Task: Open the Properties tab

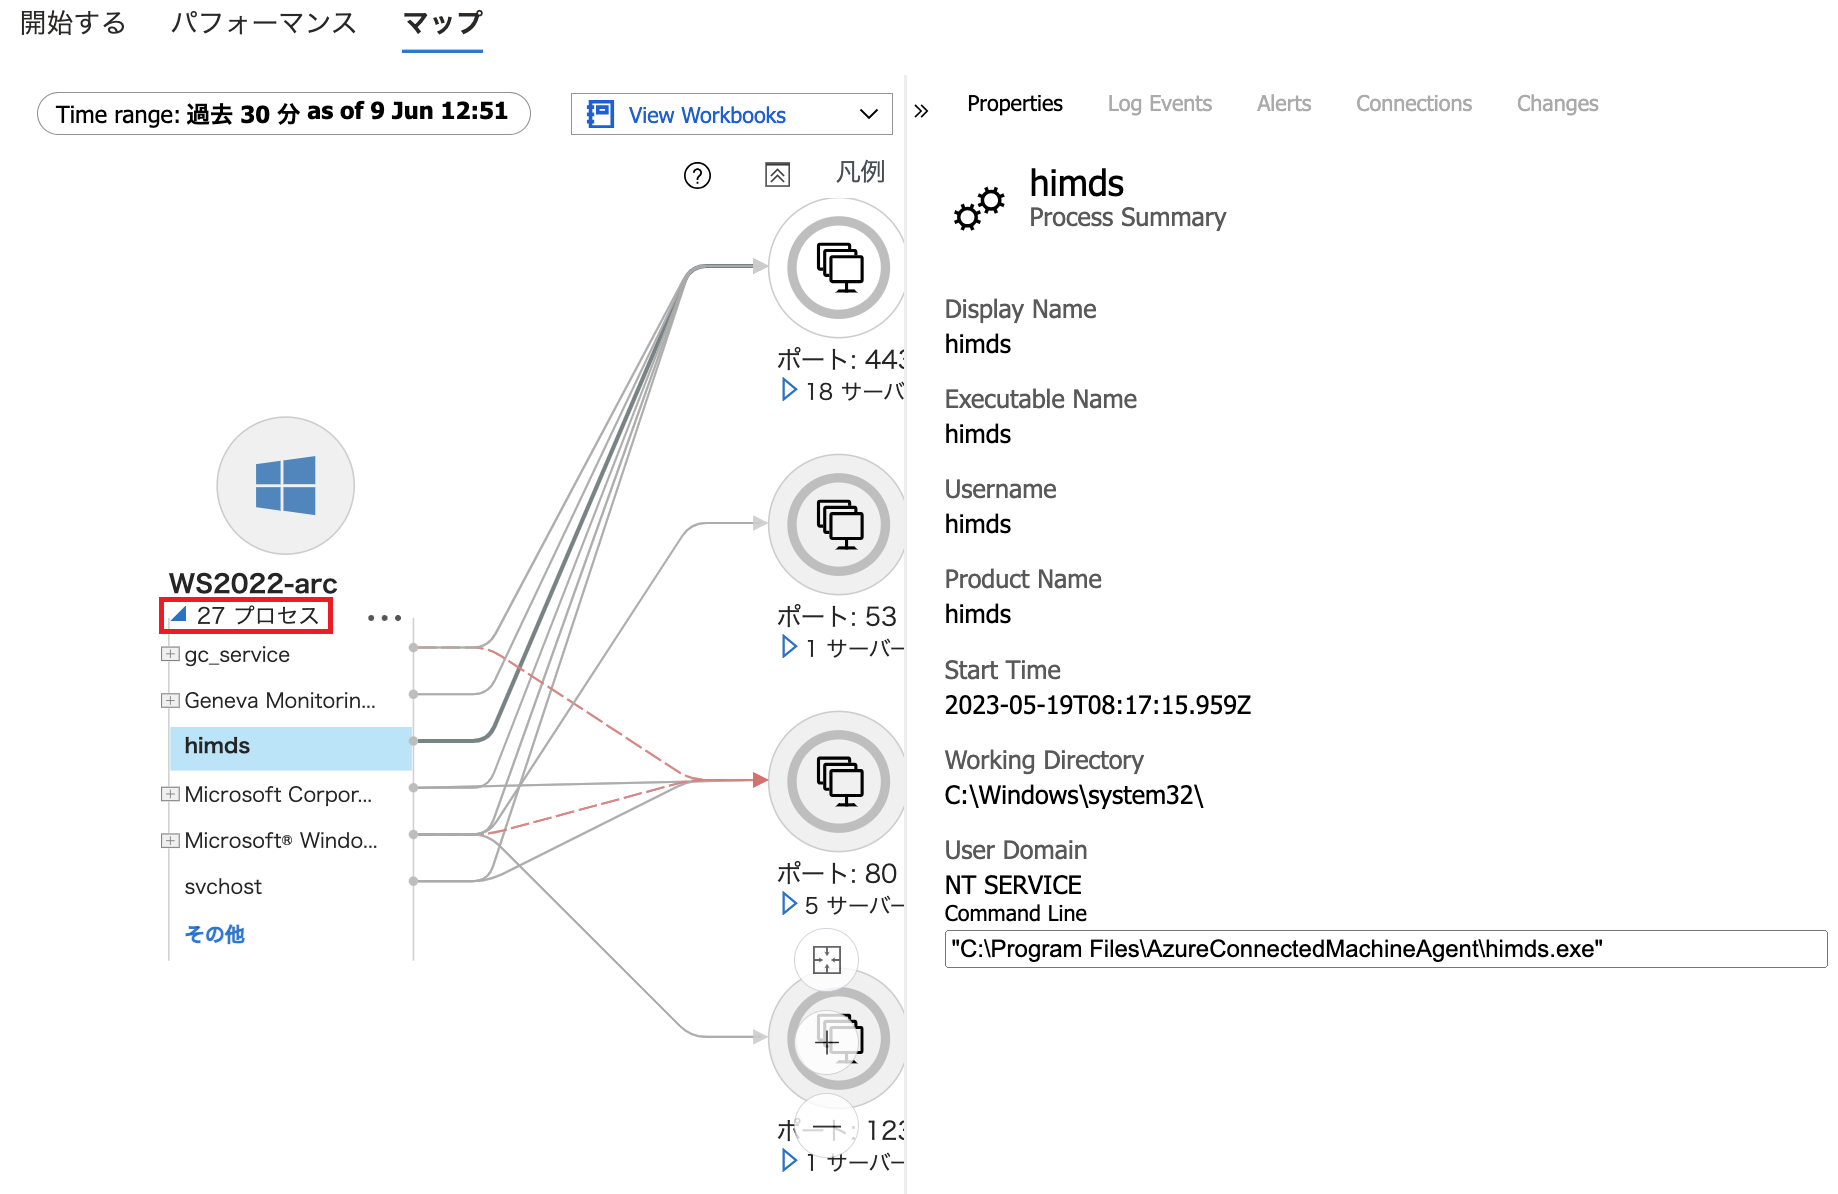Action: pyautogui.click(x=1014, y=103)
